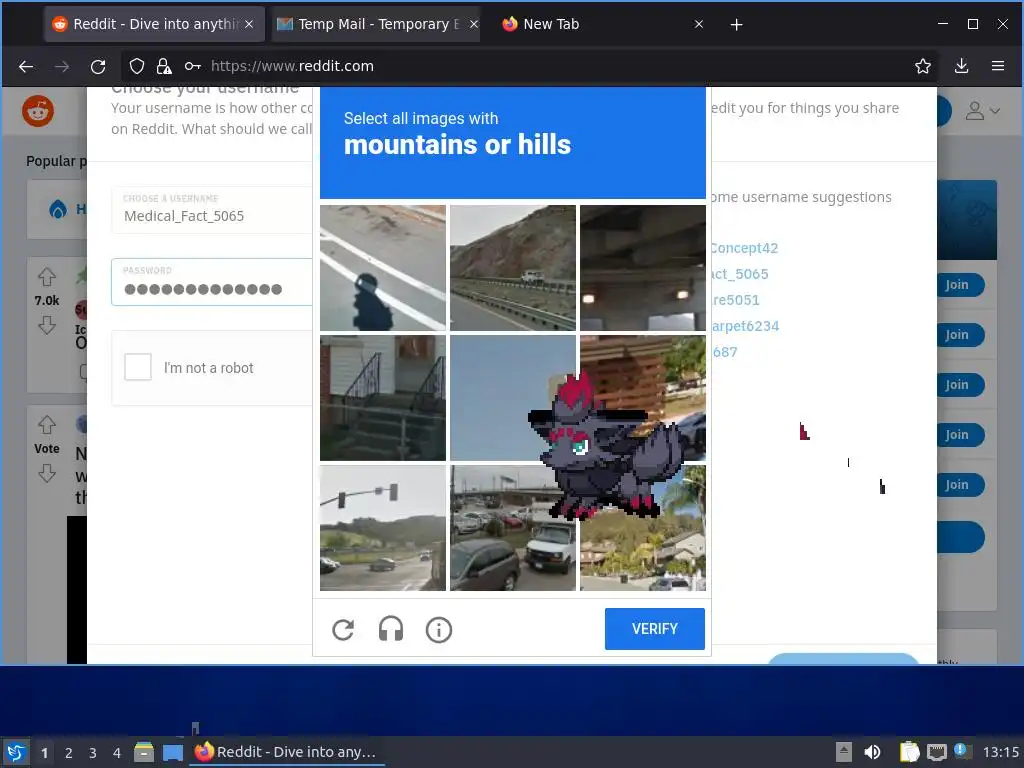Select the captcha tile with traffic lights
Viewport: 1024px width, 768px height.
(383, 528)
